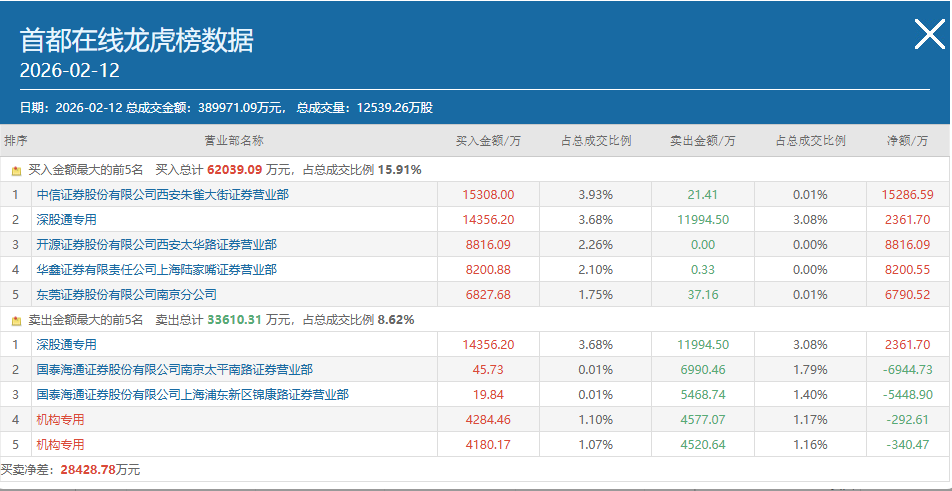Click the buy amount 6827.68
Screen dimensions: 952x491
tap(488, 295)
